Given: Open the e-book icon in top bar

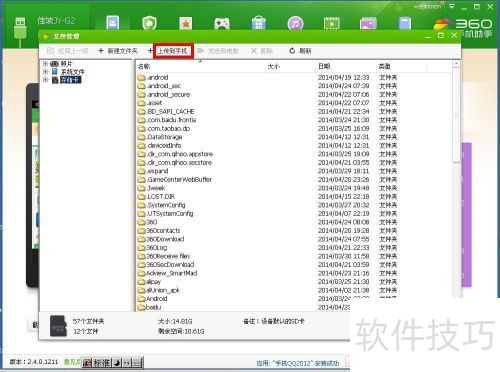Looking at the screenshot, I should [405, 24].
